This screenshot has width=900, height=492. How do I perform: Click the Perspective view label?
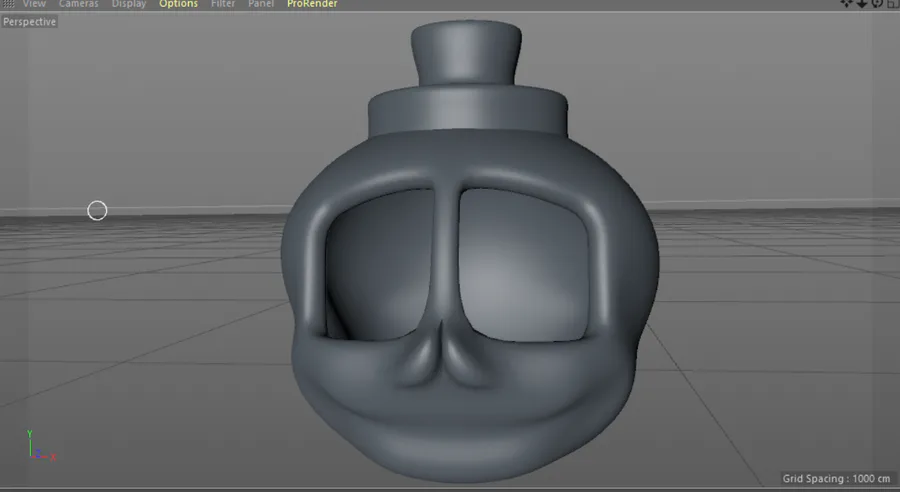point(29,22)
